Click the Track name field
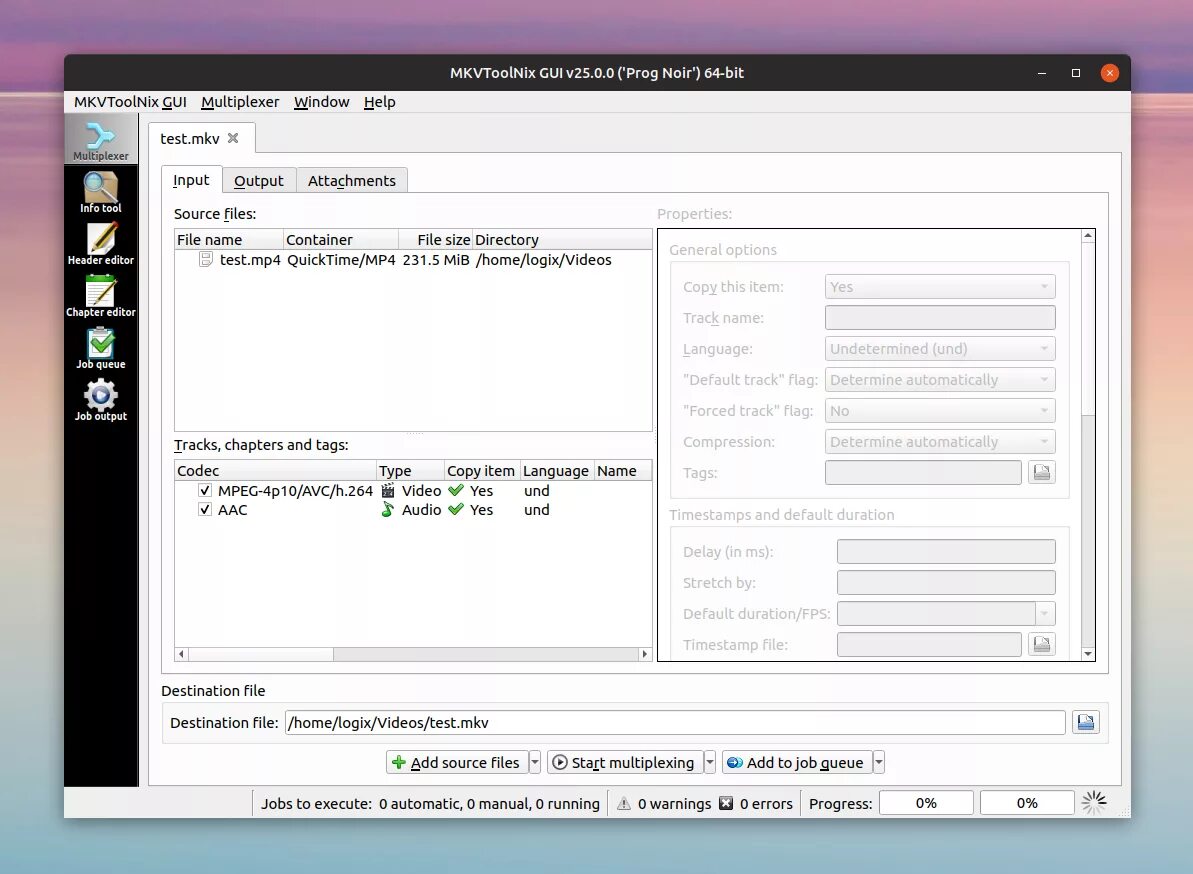The width and height of the screenshot is (1193, 874). [940, 318]
